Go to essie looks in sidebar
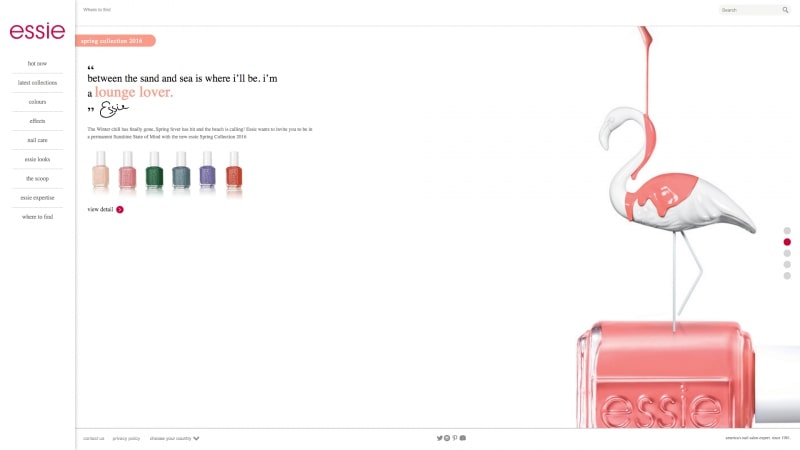800x450 pixels. click(37, 159)
